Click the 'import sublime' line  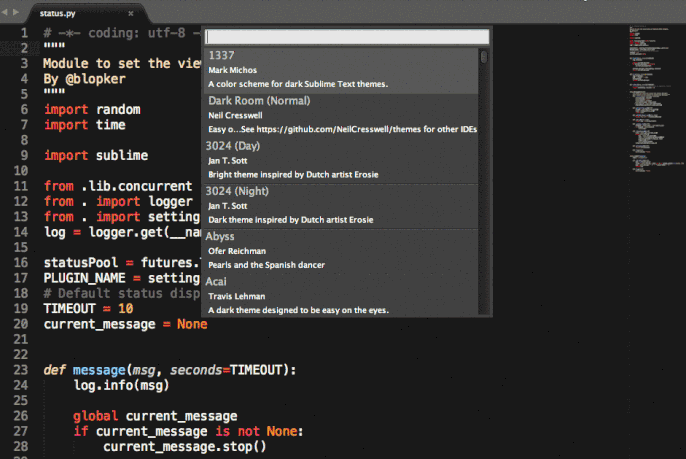pos(96,156)
